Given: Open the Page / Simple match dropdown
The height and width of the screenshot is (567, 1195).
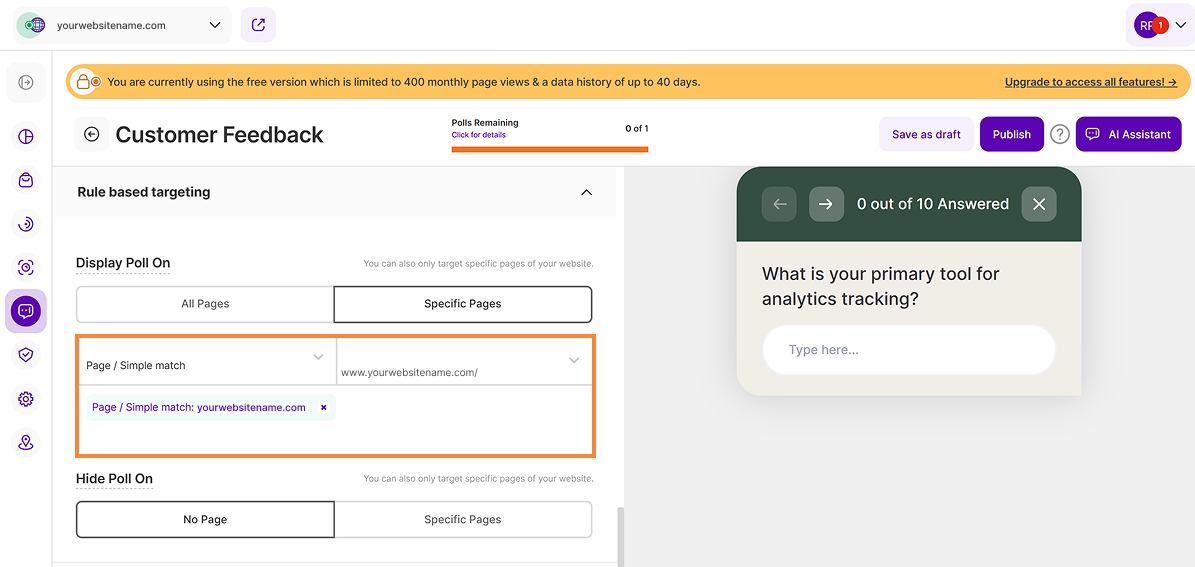Looking at the screenshot, I should (x=207, y=361).
